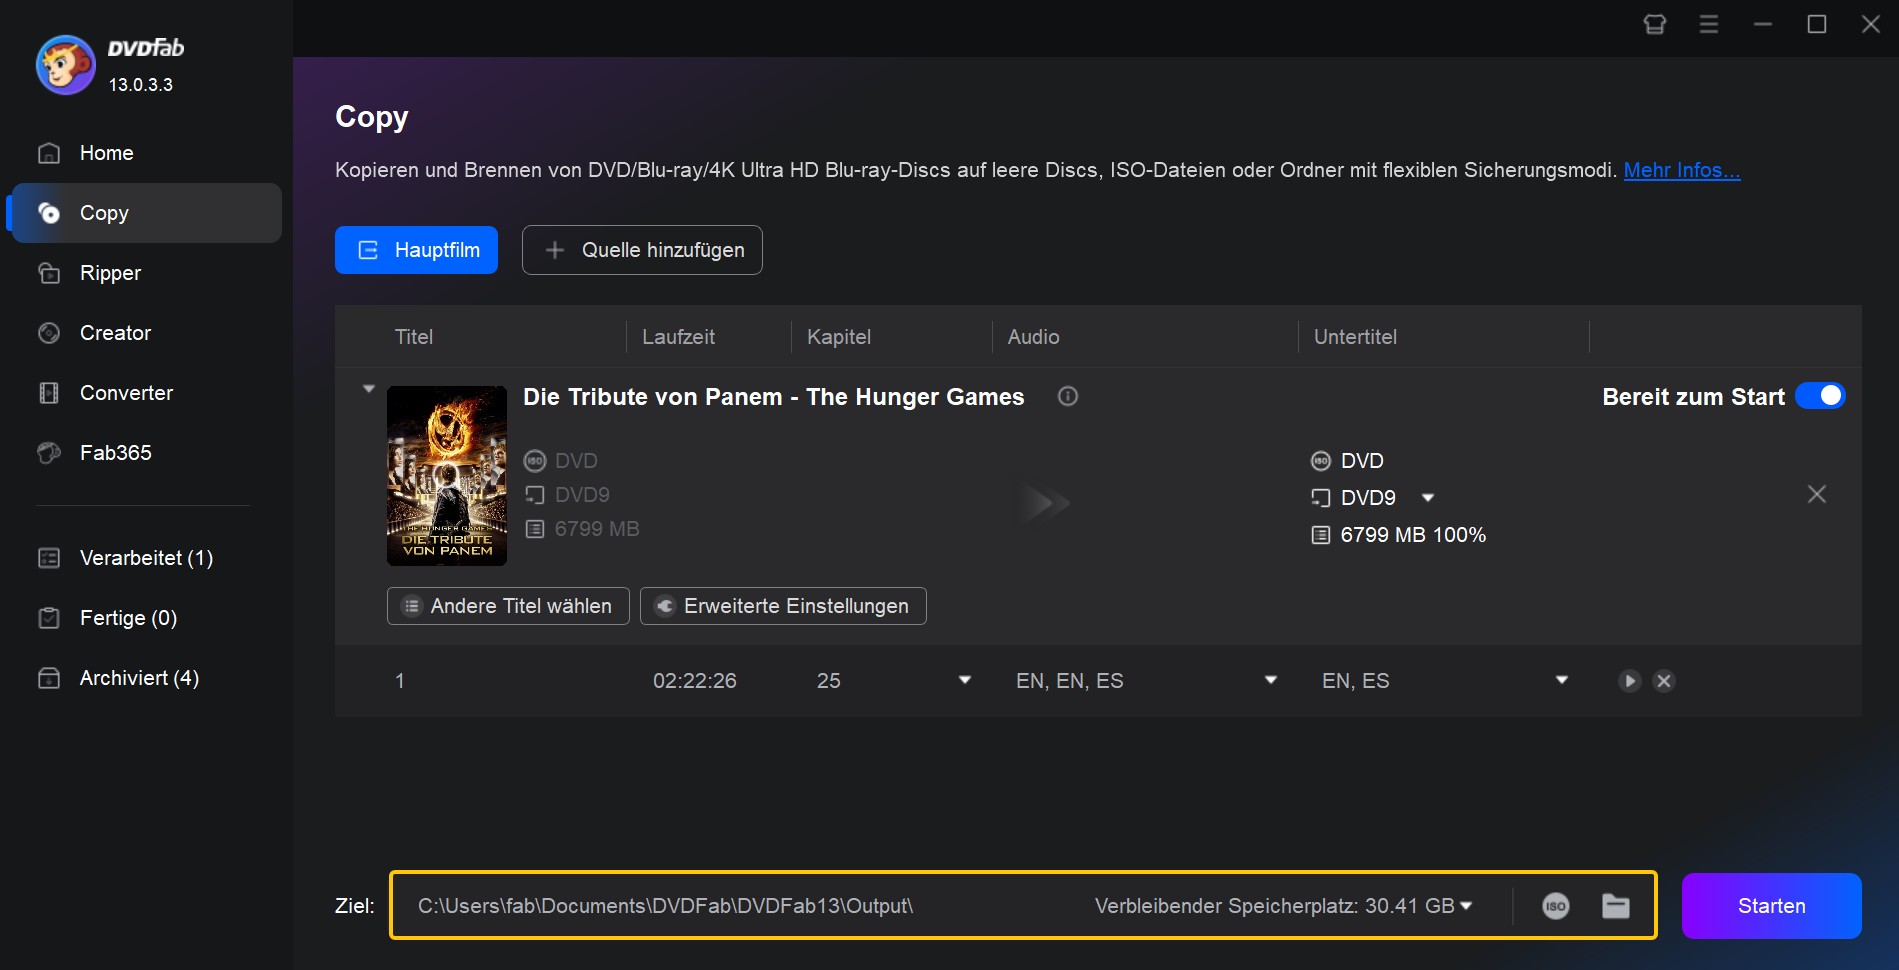The width and height of the screenshot is (1899, 970).
Task: Choose ISO output icon
Action: 1556,906
